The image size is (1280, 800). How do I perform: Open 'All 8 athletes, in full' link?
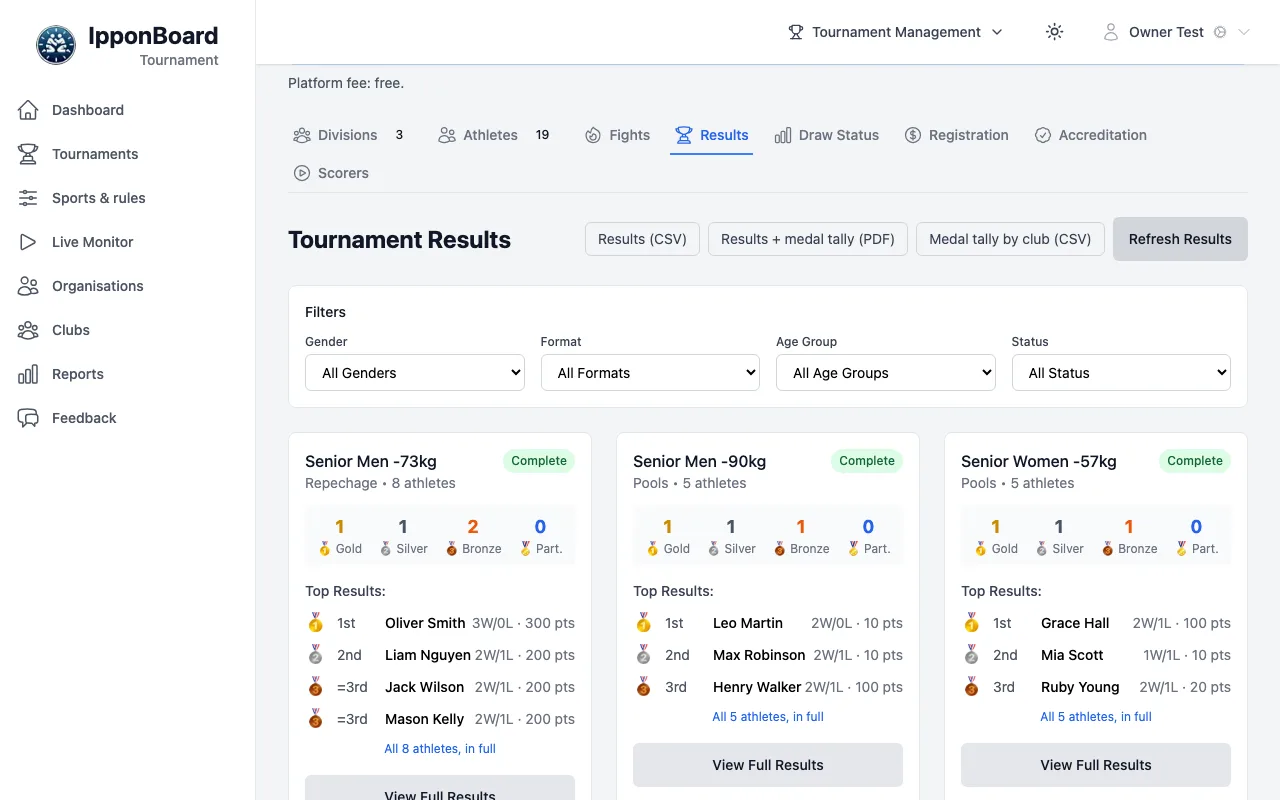(x=440, y=749)
